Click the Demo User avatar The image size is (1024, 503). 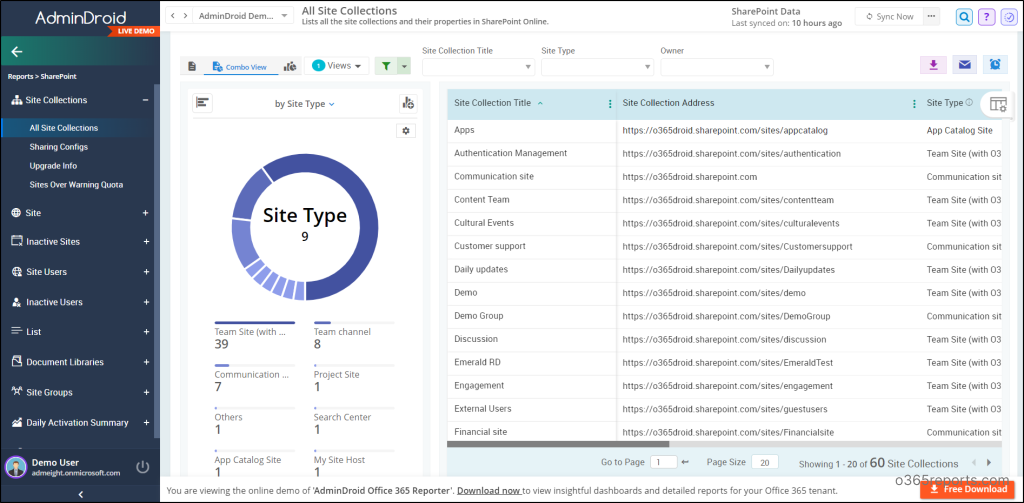(15, 467)
